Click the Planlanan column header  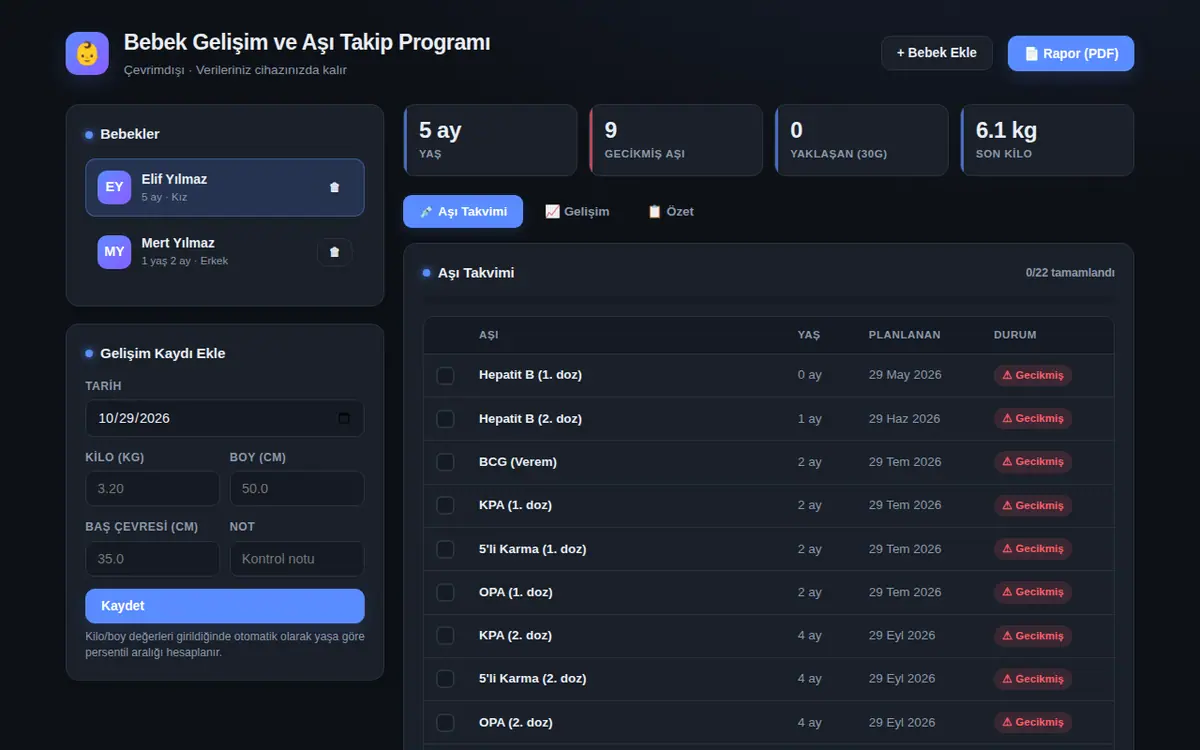coord(904,335)
